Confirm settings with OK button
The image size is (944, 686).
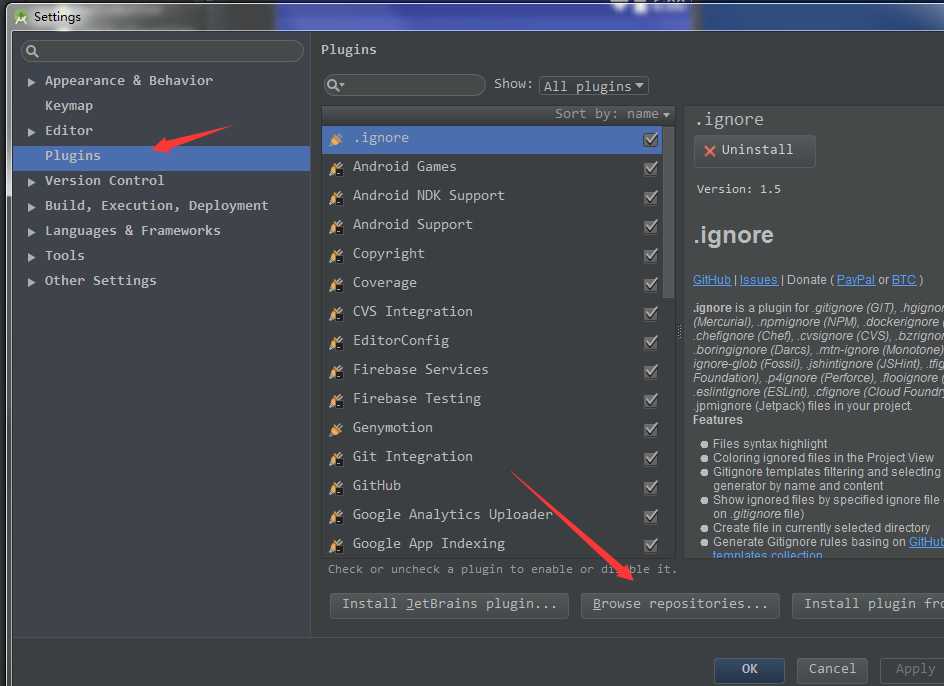click(x=749, y=670)
